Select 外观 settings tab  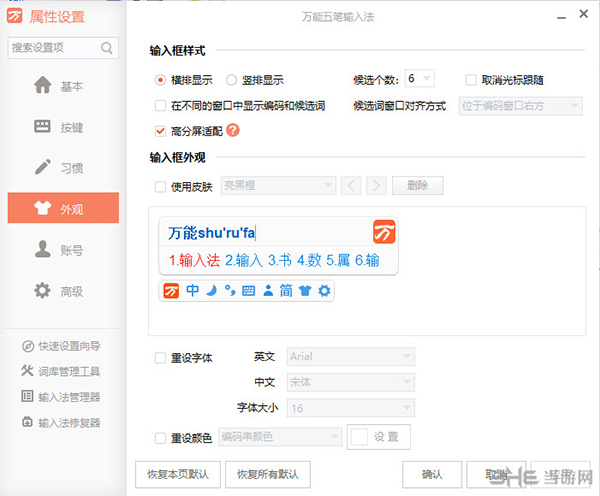[x=63, y=208]
